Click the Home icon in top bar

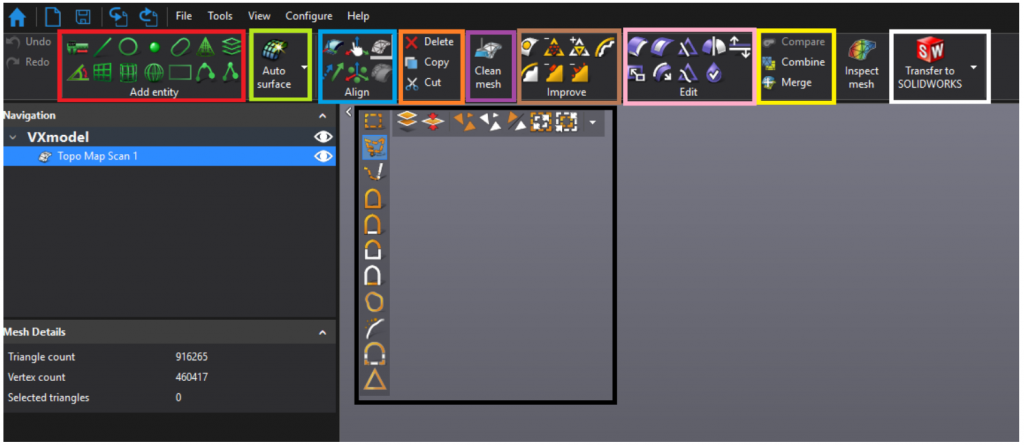tap(17, 16)
